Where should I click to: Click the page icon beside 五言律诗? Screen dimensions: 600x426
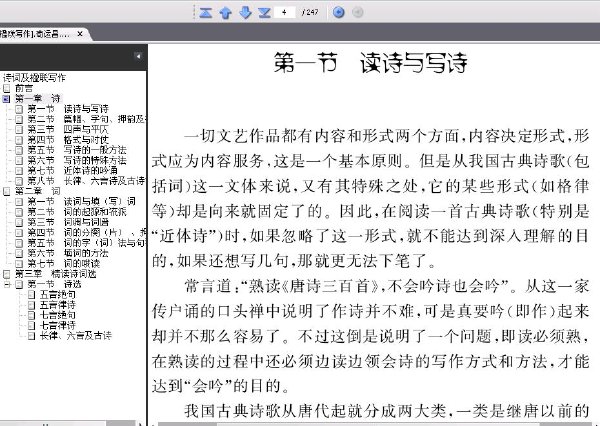click(32, 305)
